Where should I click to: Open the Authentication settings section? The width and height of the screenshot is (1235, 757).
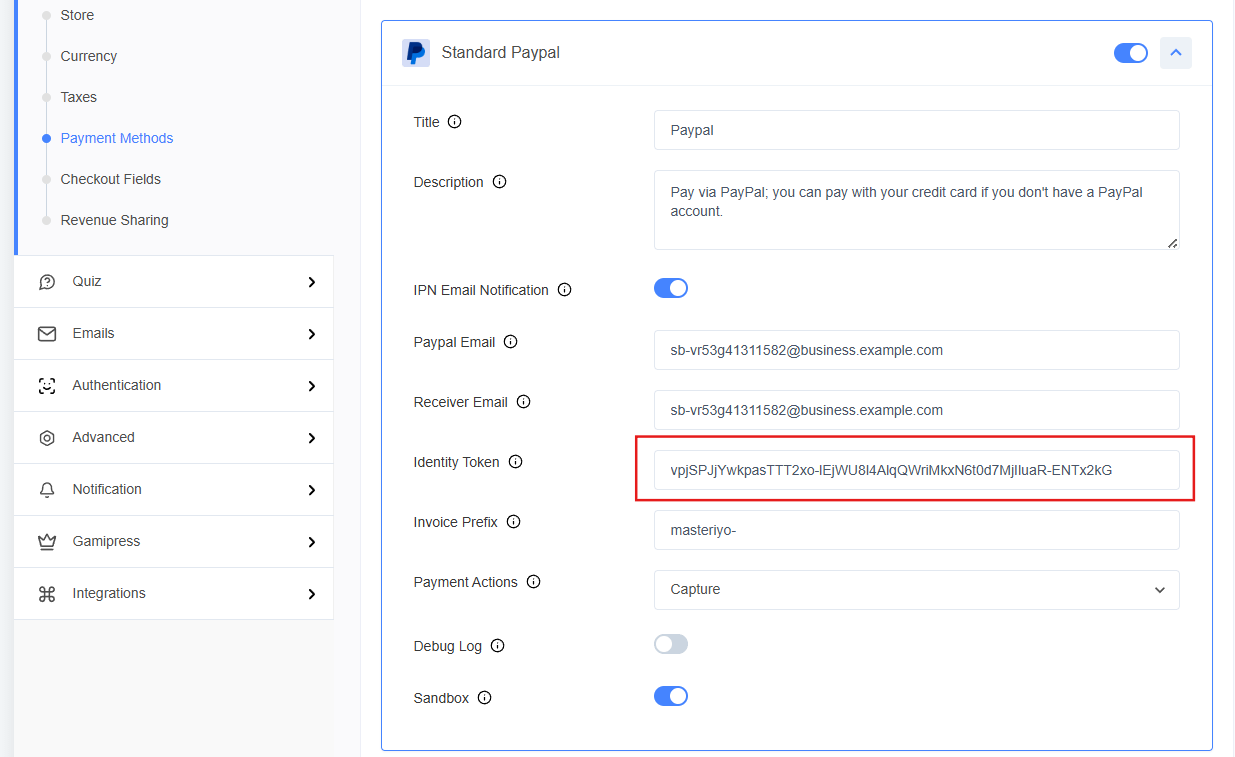pyautogui.click(x=174, y=386)
